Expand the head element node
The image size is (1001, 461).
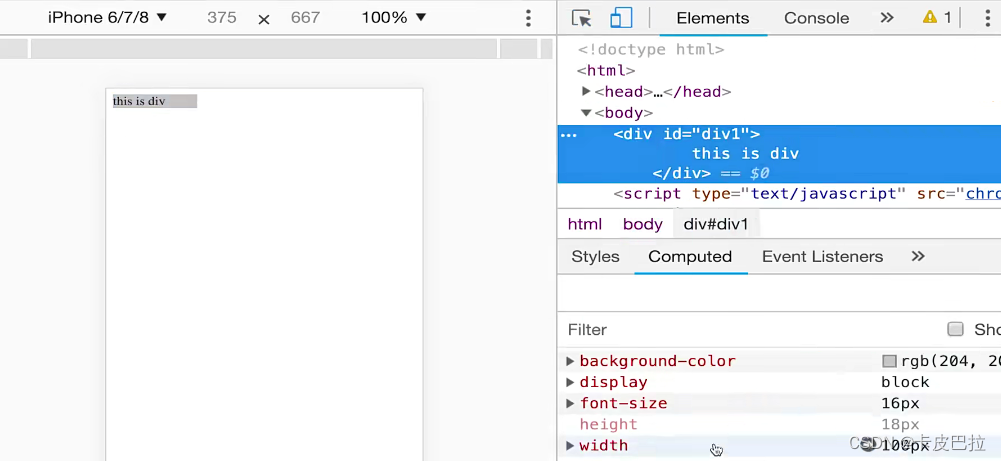point(586,91)
